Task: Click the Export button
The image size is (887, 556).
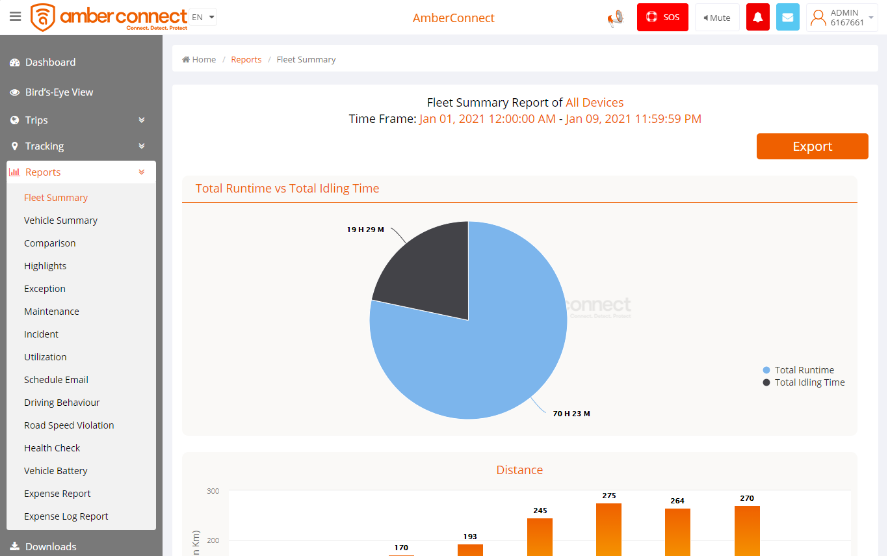Action: (x=812, y=146)
